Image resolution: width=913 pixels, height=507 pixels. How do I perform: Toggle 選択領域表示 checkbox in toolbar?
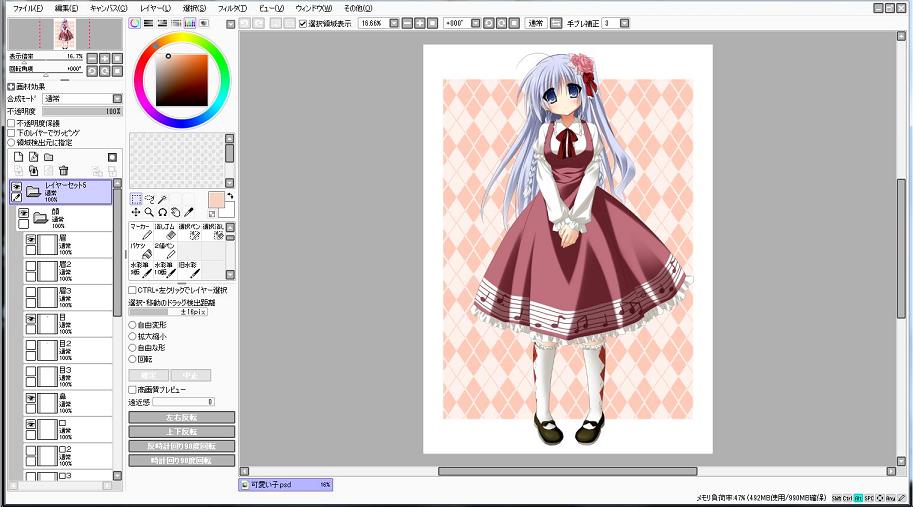tap(303, 22)
